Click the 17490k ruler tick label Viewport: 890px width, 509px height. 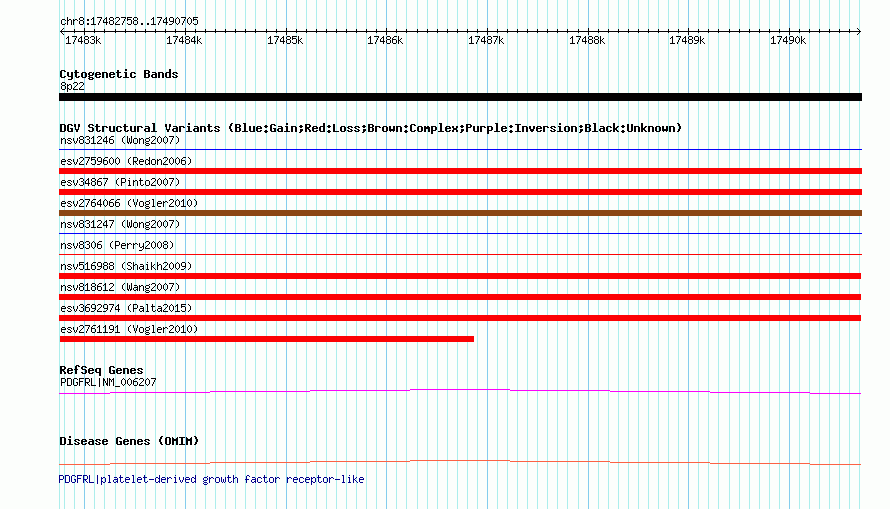click(788, 40)
